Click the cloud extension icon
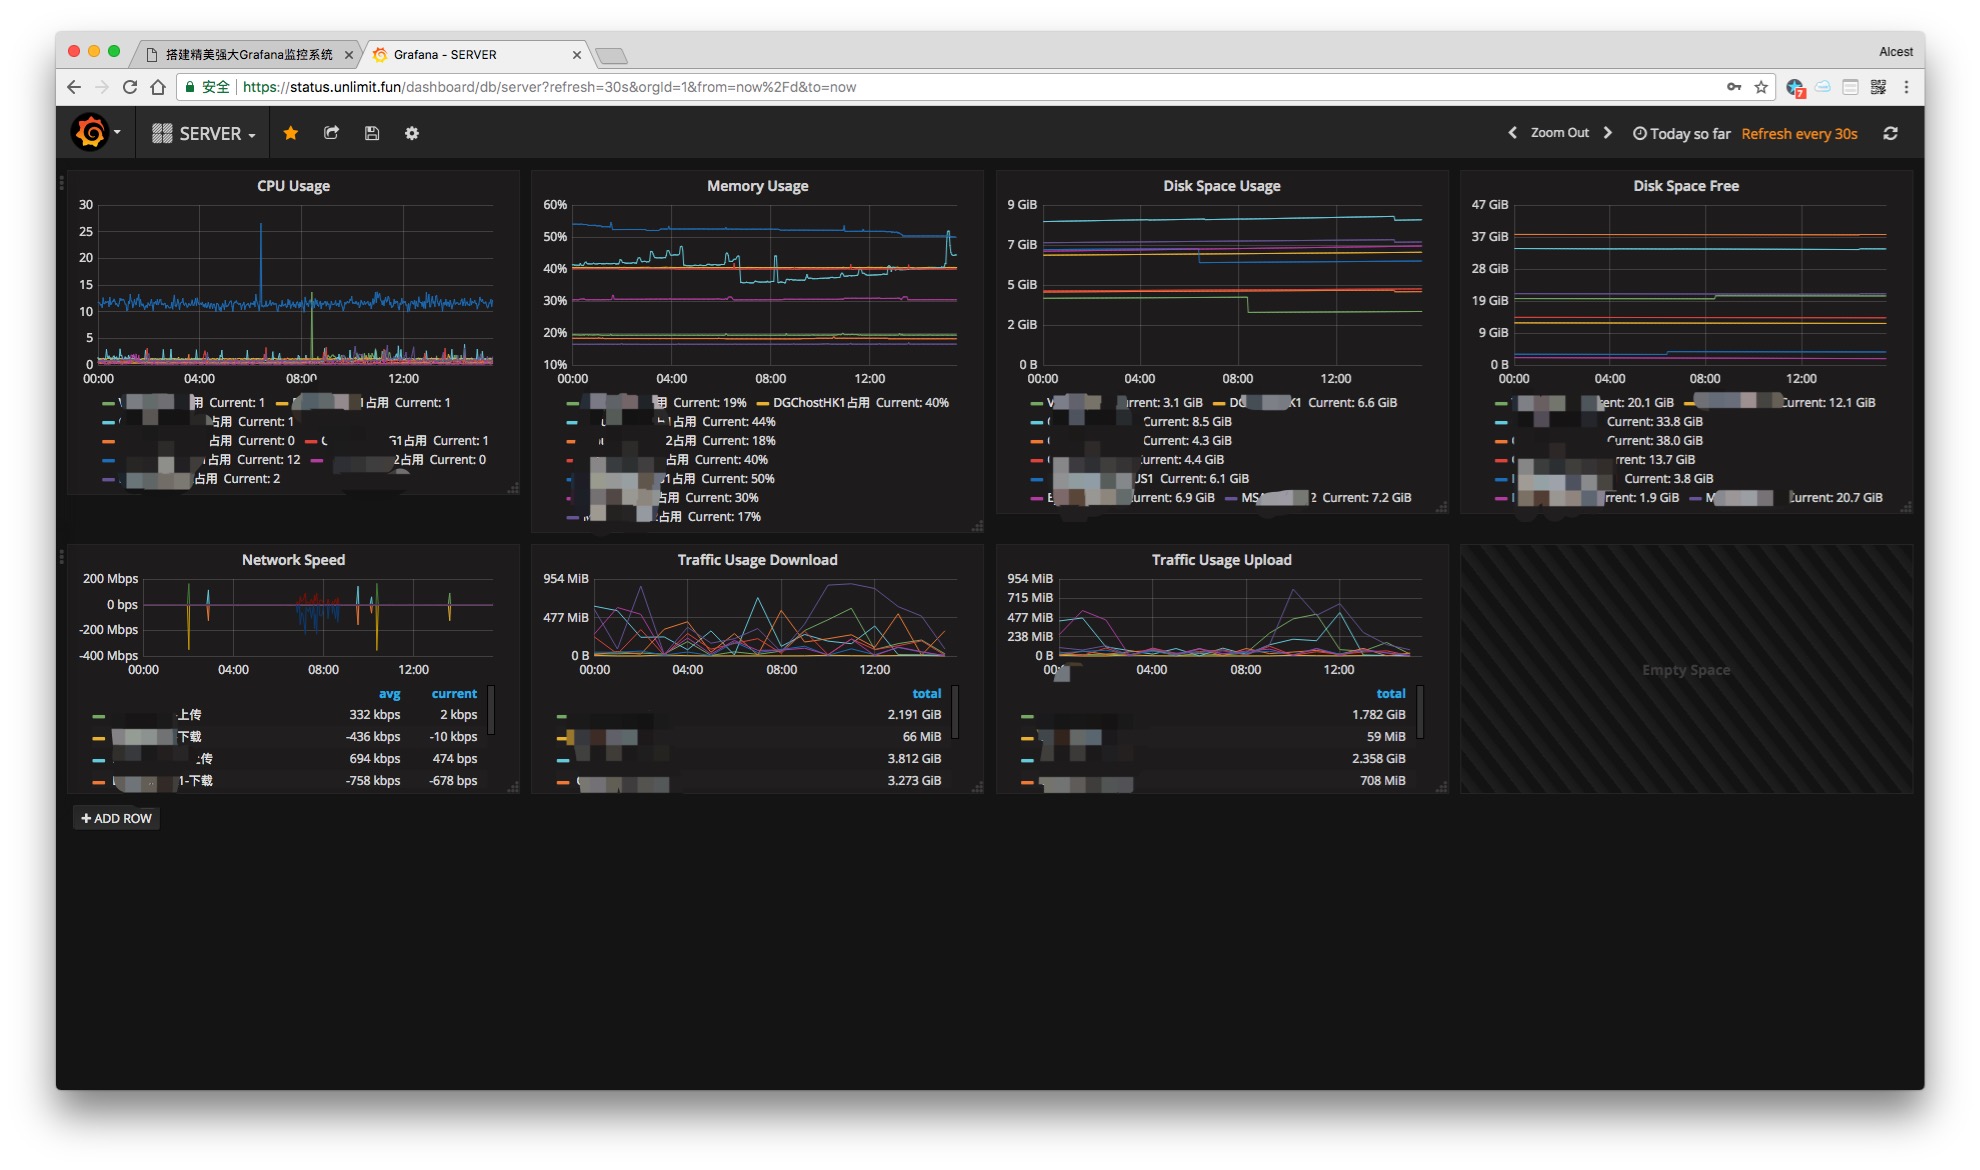Screen dimensions: 1980x1170 tap(1823, 87)
